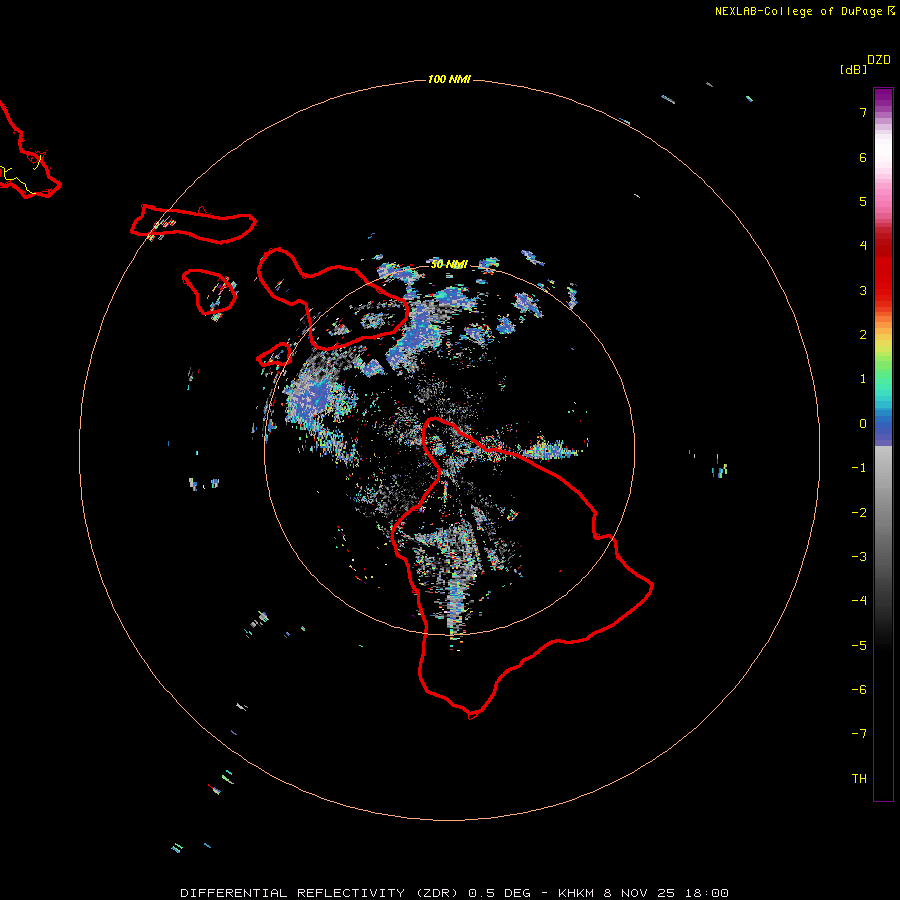This screenshot has height=900, width=900.
Task: Click the 1 value on color scale
Action: (863, 379)
